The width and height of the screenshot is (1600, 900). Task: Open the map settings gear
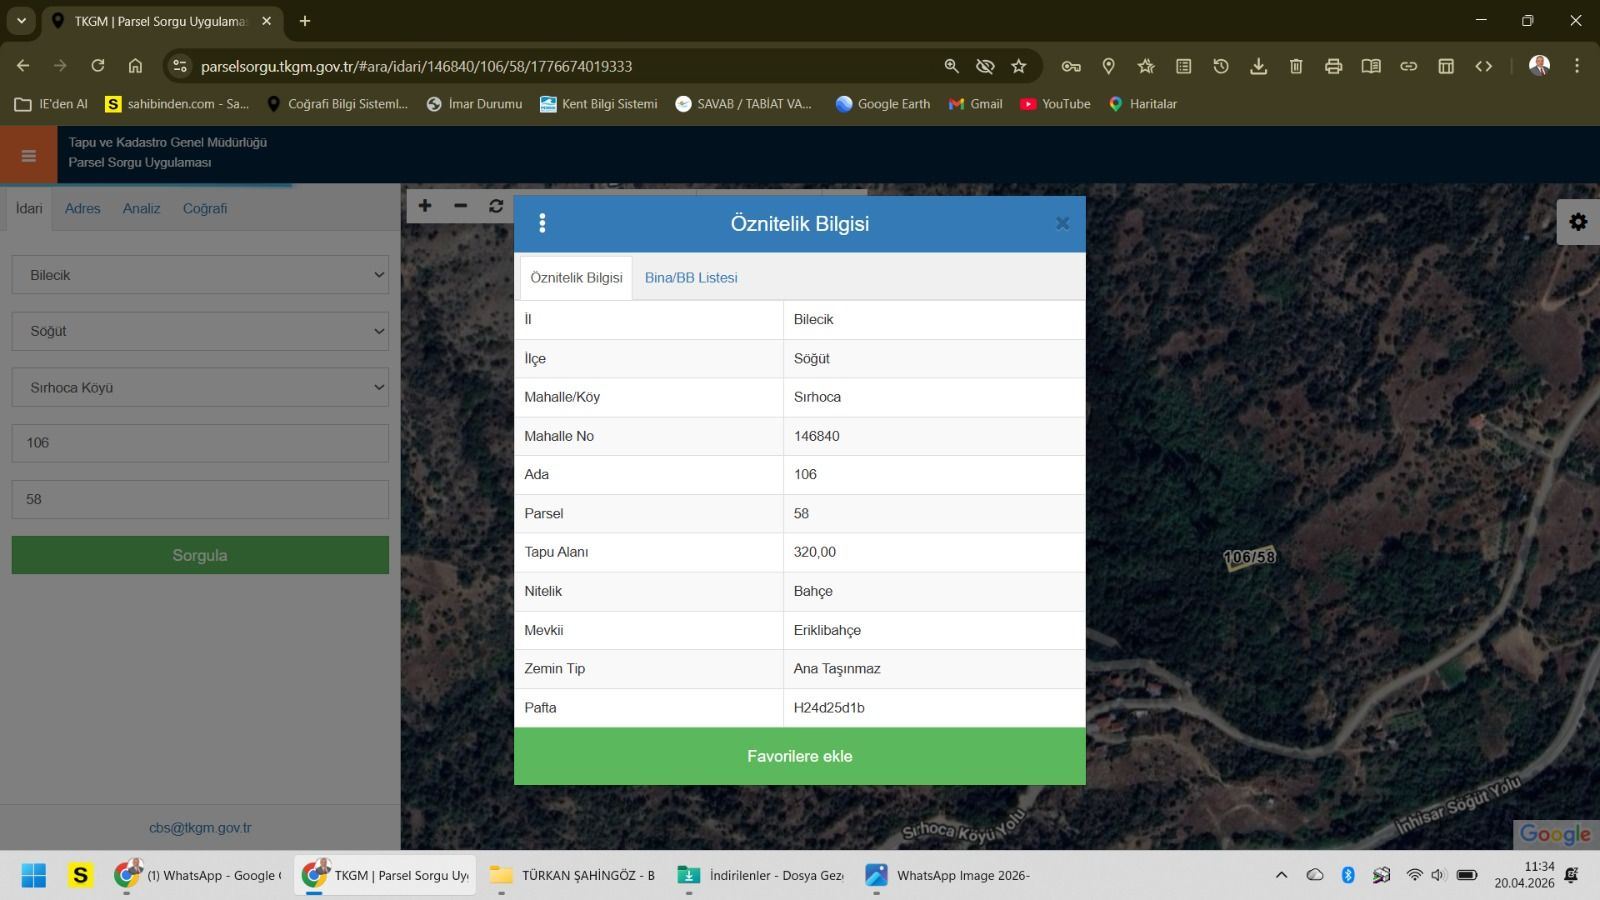click(1578, 222)
